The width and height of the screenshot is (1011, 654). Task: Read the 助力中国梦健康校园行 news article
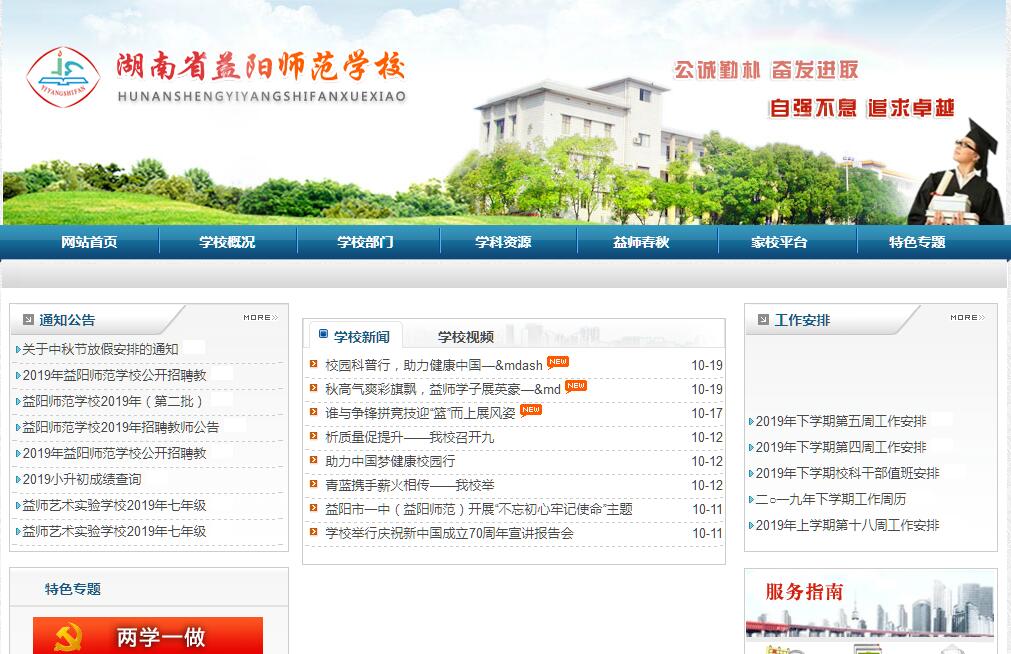tap(390, 461)
